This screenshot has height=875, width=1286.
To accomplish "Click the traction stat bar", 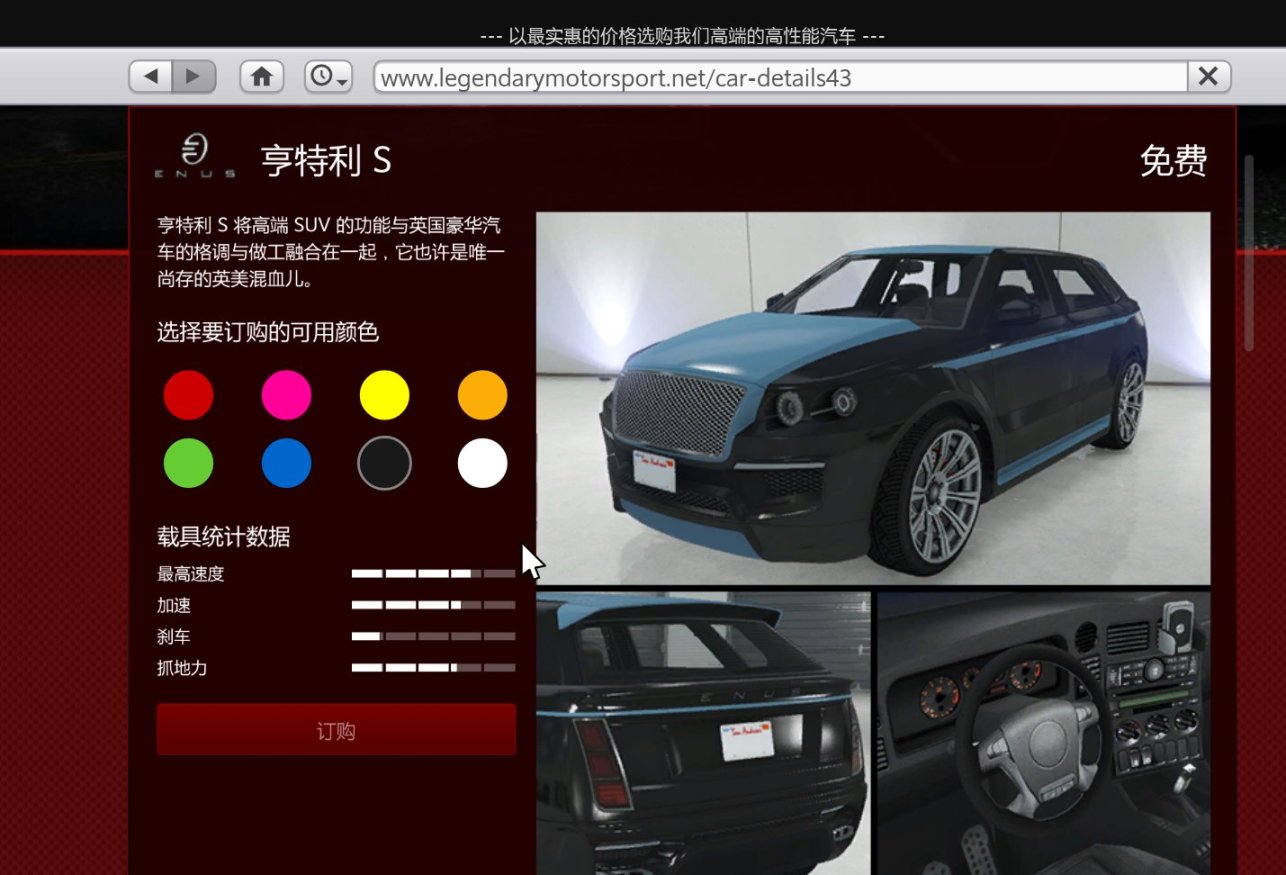I will click(x=433, y=667).
